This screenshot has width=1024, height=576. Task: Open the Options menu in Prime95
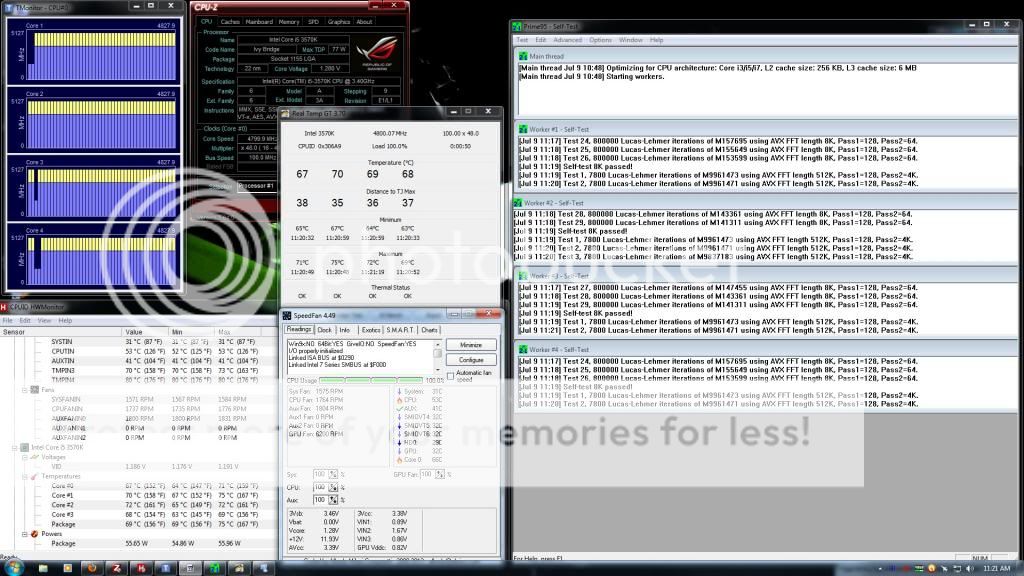tap(600, 40)
